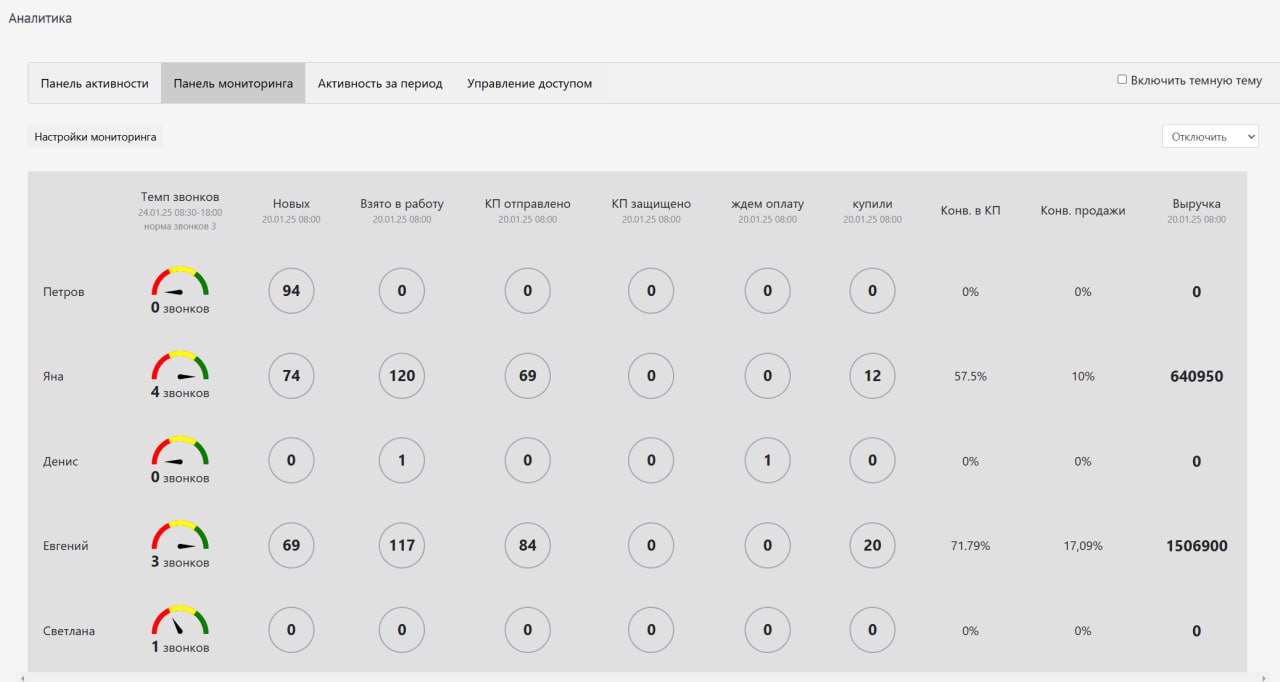Click the employee name Светлана
This screenshot has width=1280, height=682.
[69, 631]
